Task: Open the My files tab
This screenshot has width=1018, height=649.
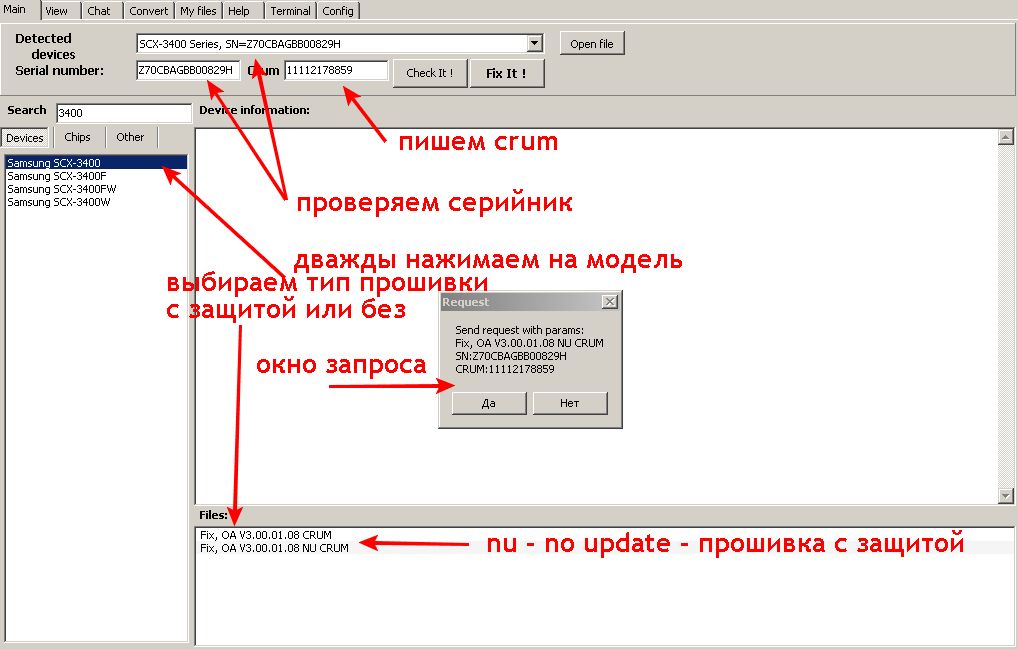Action: 198,11
